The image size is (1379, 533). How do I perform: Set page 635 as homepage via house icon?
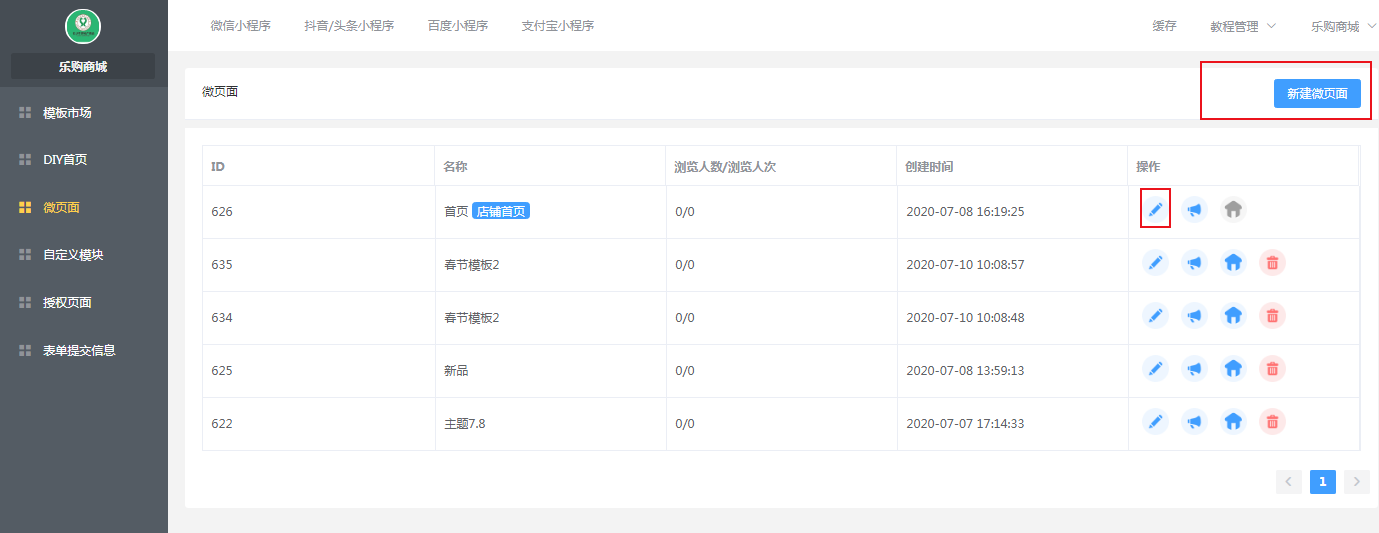pos(1233,263)
